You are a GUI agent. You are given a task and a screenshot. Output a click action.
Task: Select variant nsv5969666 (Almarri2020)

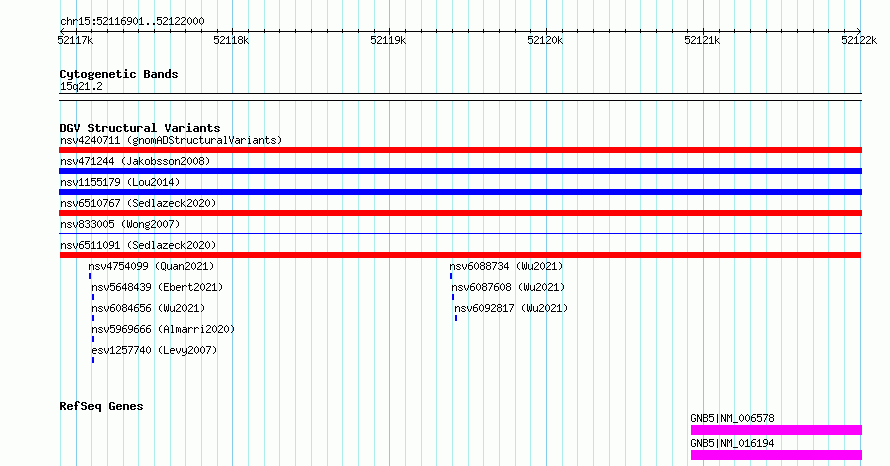pos(163,329)
